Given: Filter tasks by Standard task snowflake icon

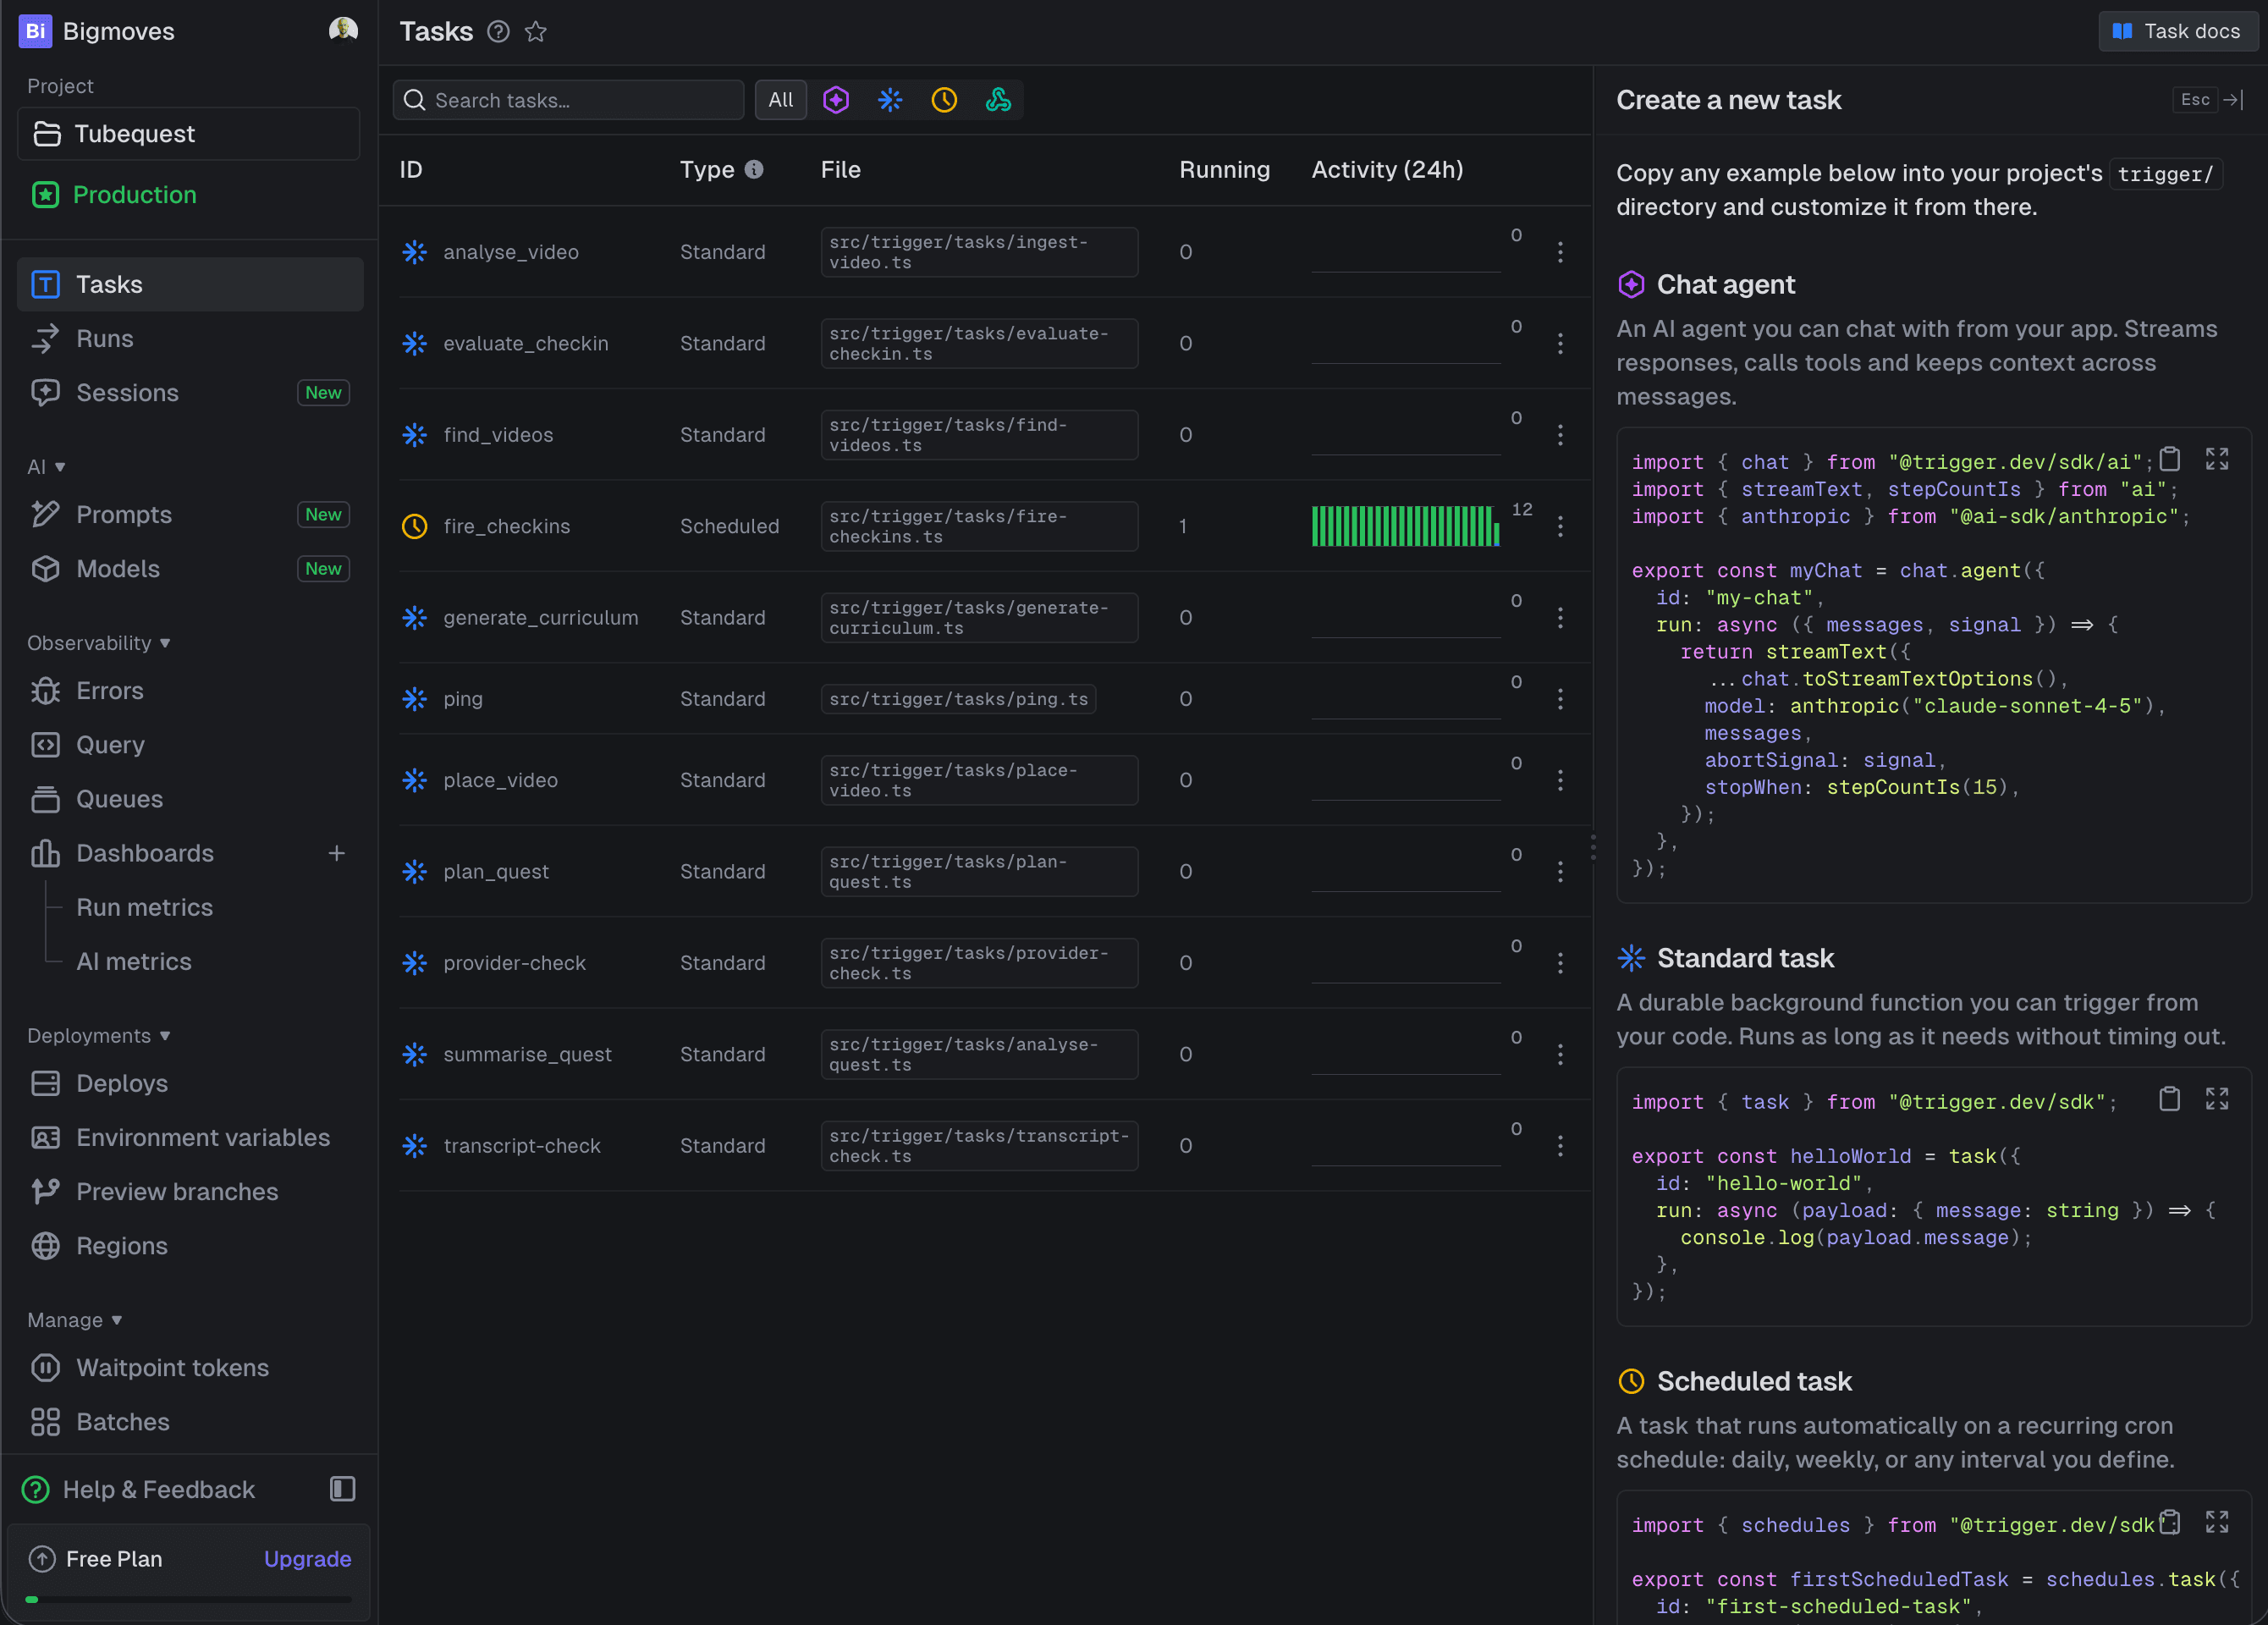Looking at the screenshot, I should (890, 100).
